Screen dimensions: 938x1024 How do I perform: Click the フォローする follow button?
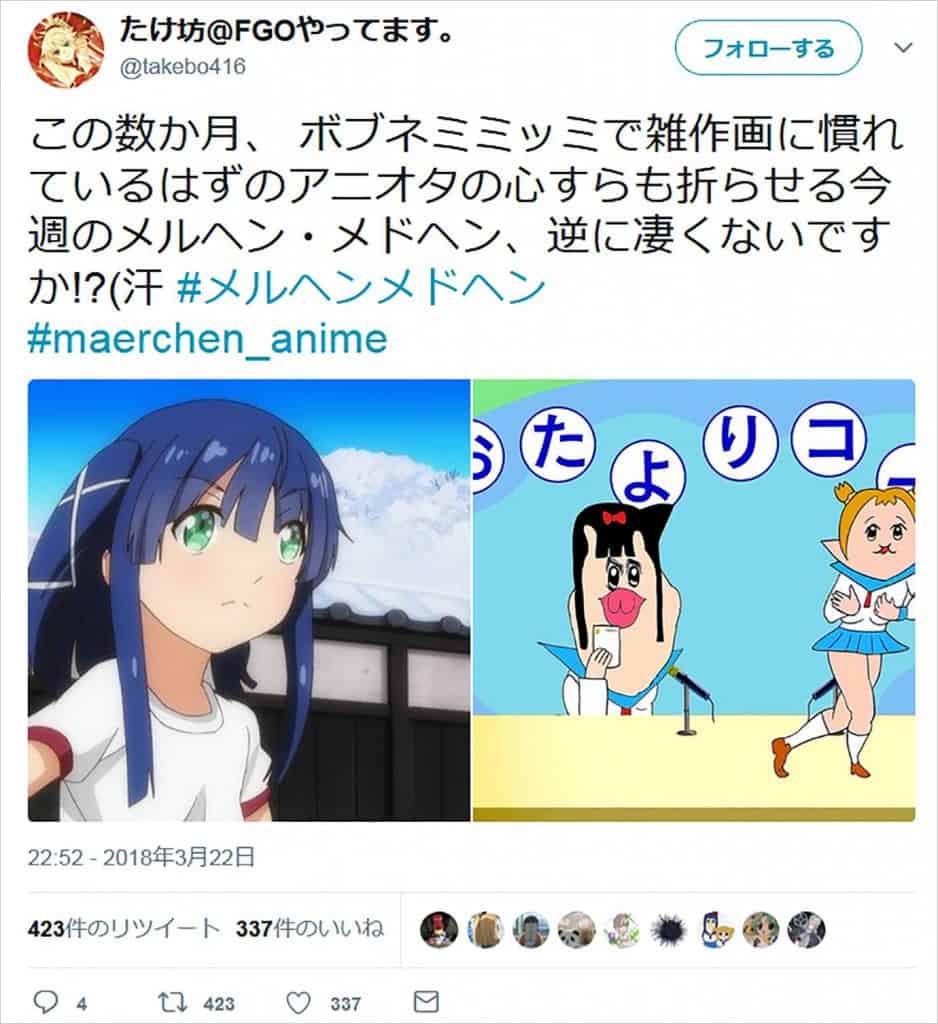[x=769, y=48]
